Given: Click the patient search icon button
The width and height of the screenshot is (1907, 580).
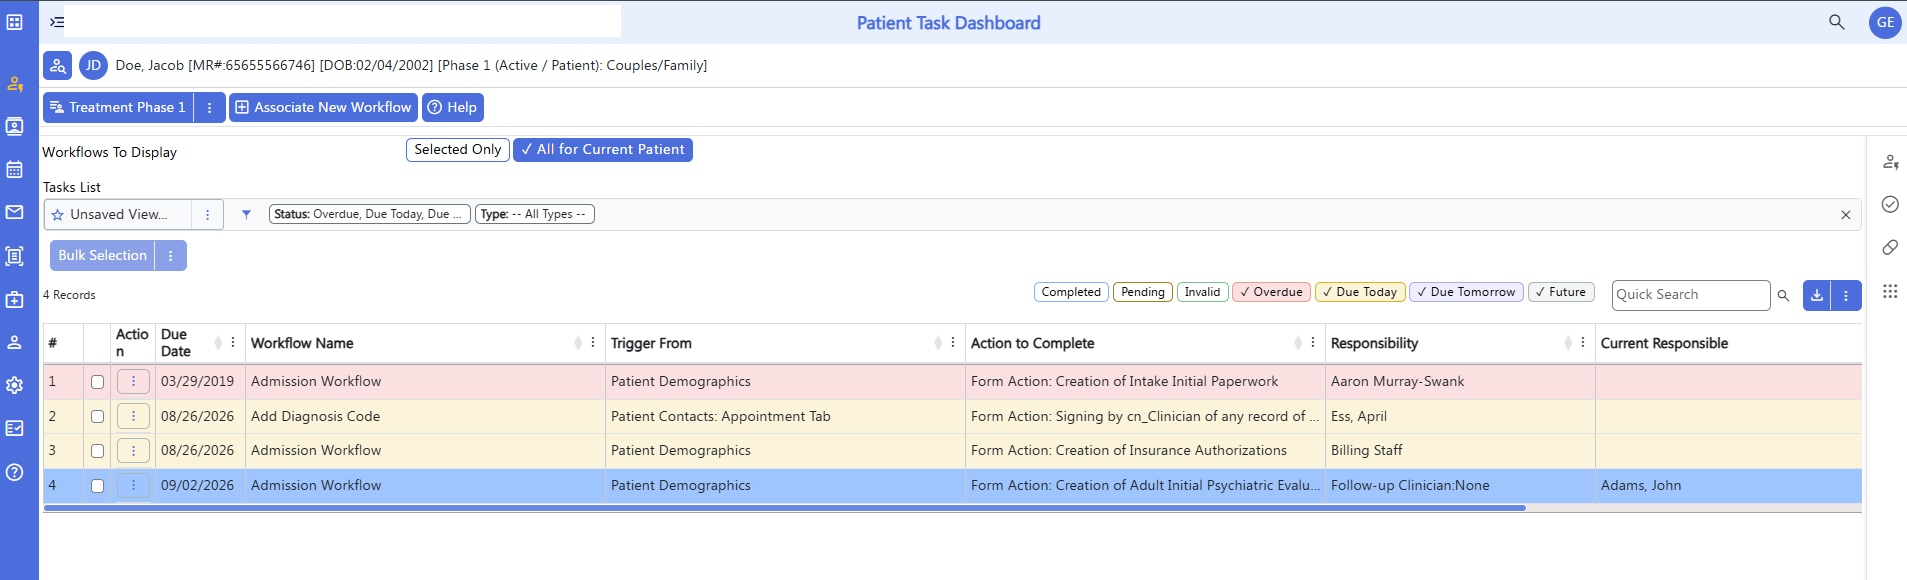Looking at the screenshot, I should pos(57,66).
